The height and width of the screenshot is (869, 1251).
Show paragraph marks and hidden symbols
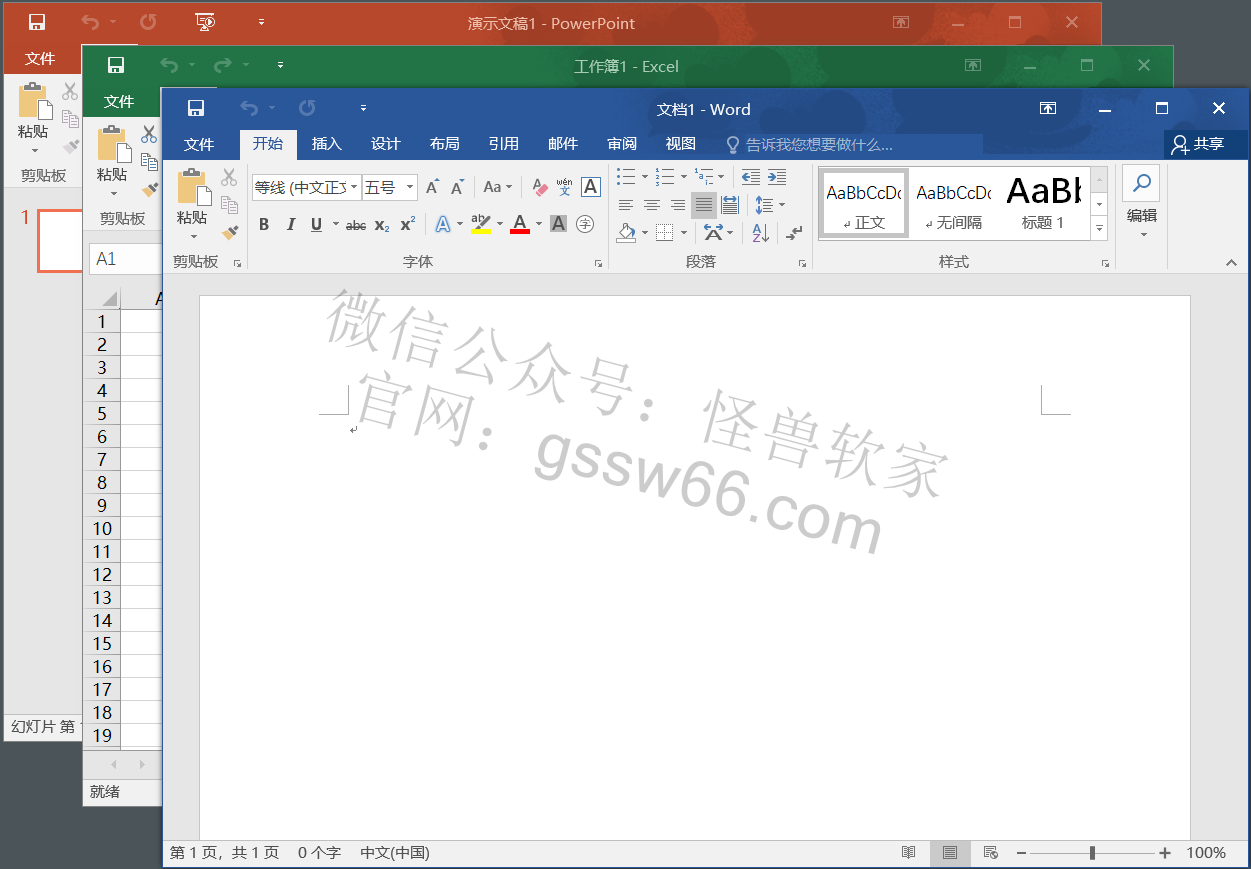click(794, 233)
